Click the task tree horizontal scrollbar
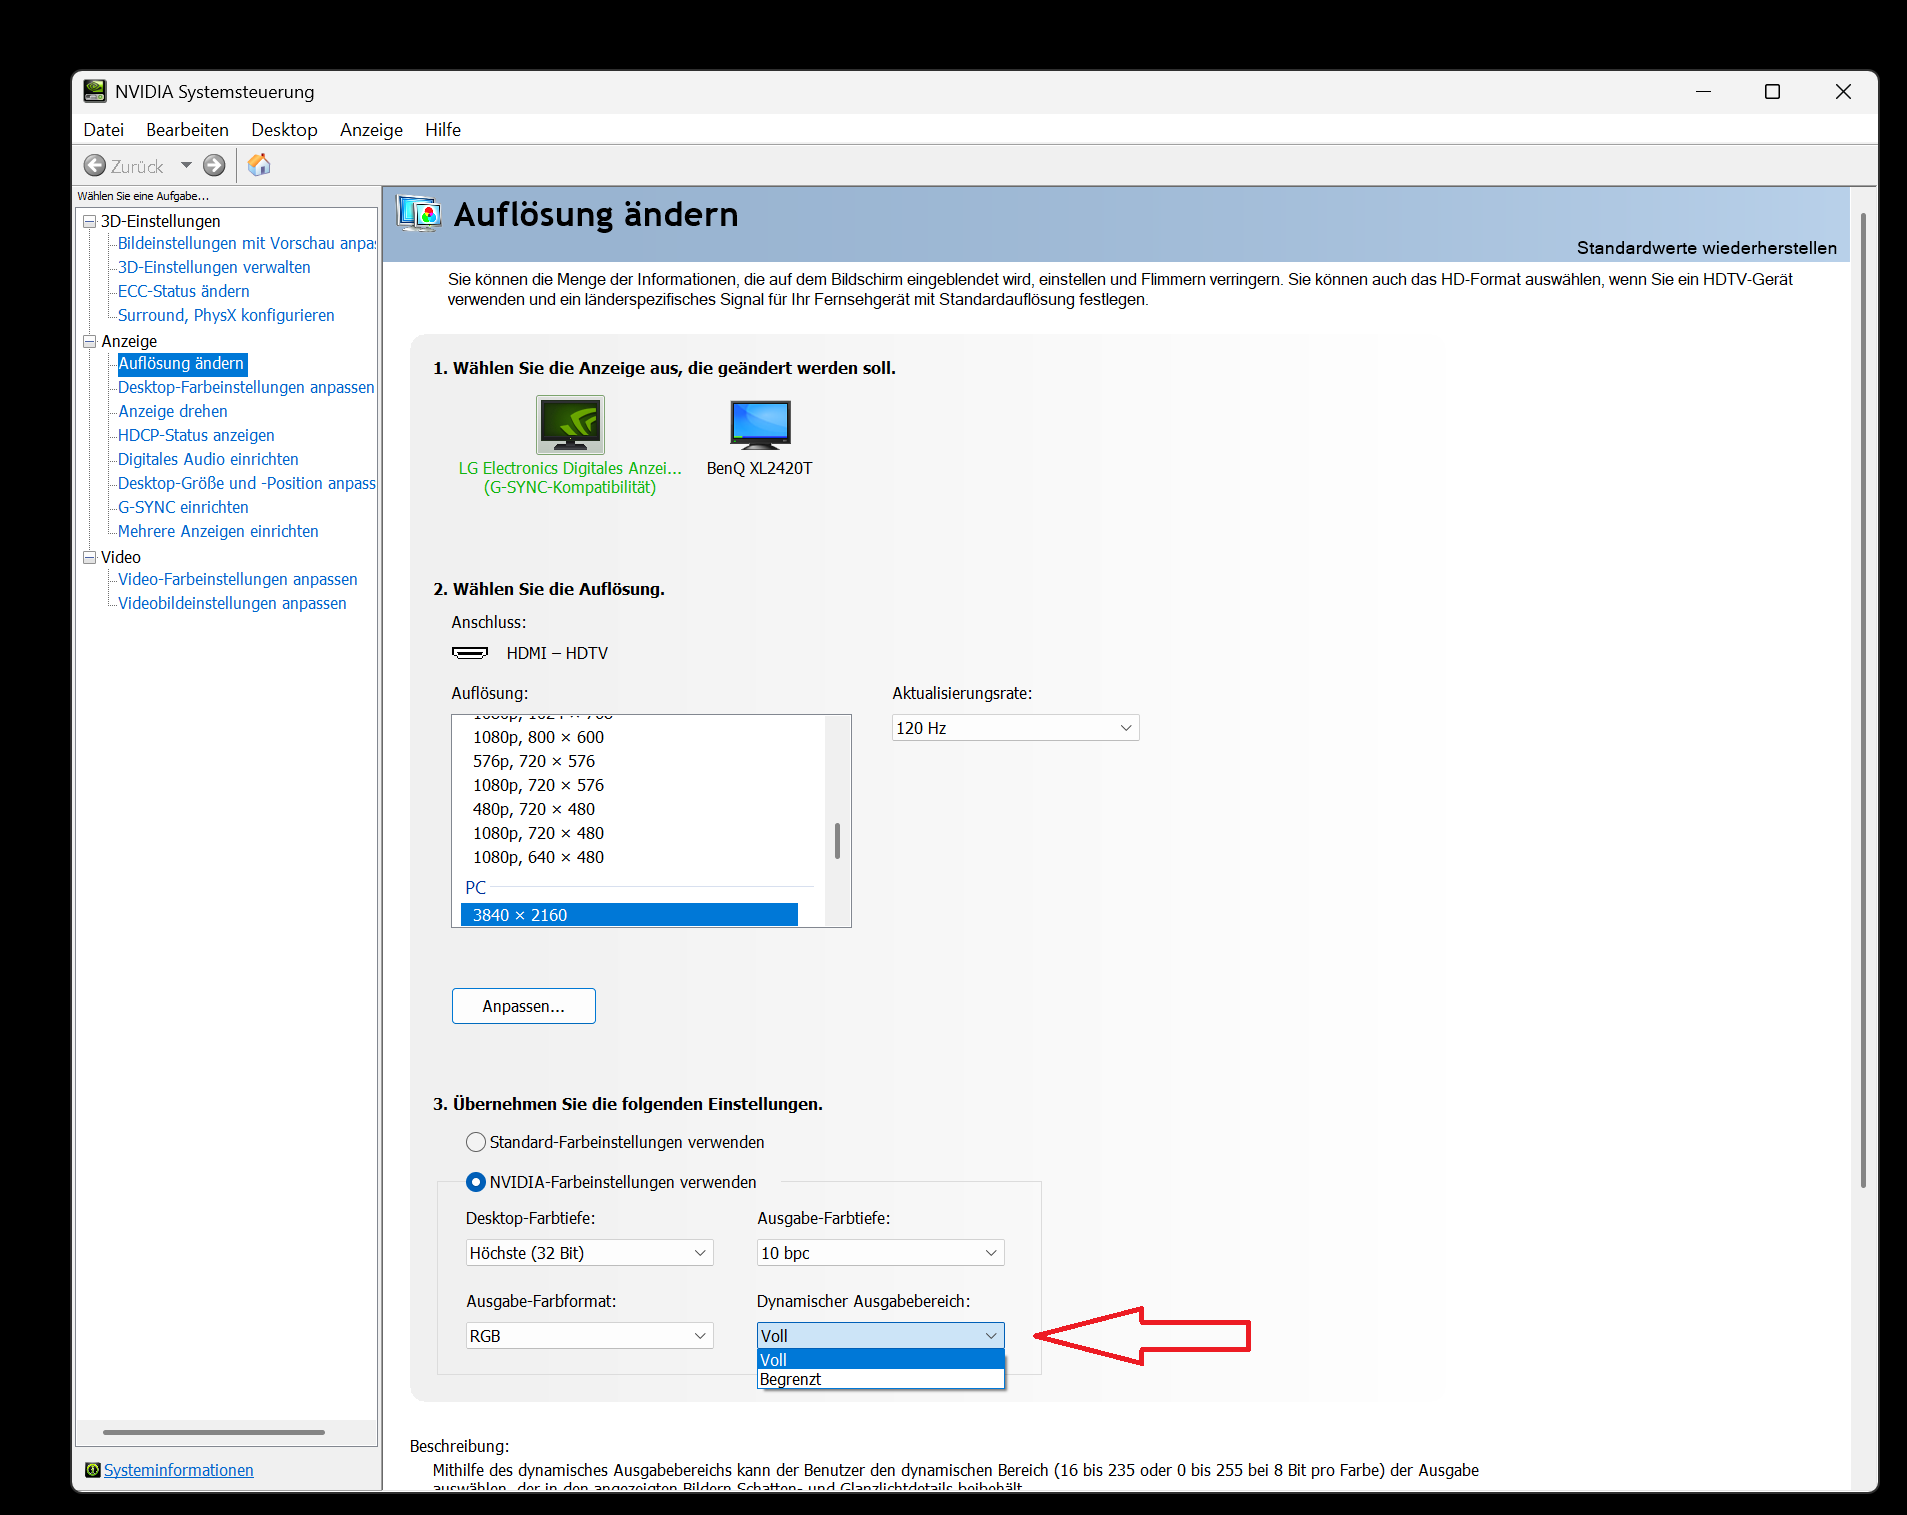The image size is (1907, 1515). coord(214,1432)
